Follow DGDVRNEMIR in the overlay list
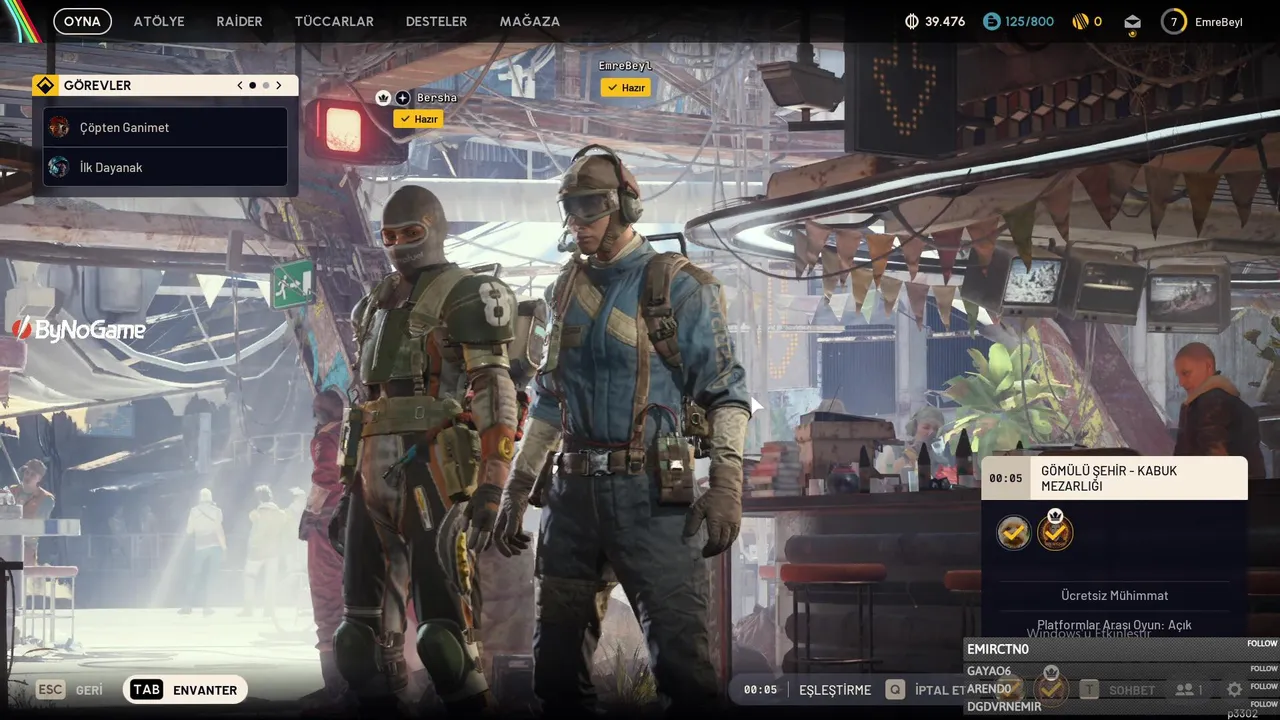 coord(1263,704)
